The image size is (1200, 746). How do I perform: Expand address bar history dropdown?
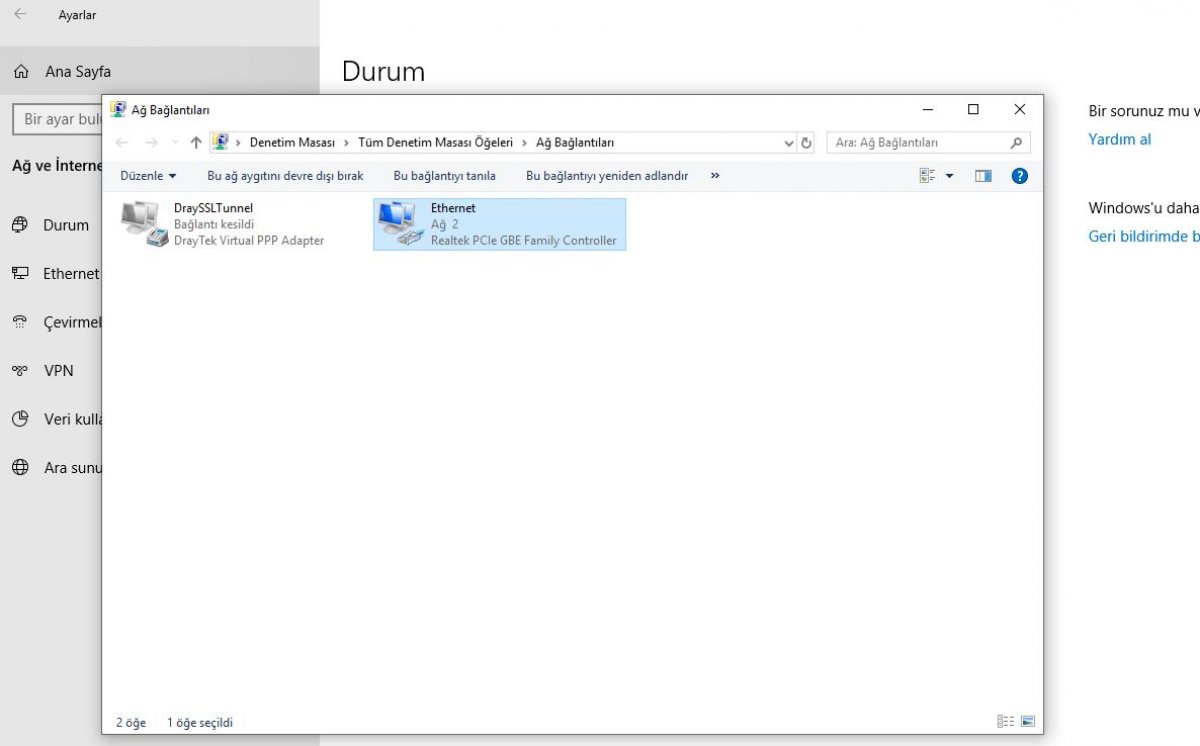click(789, 143)
